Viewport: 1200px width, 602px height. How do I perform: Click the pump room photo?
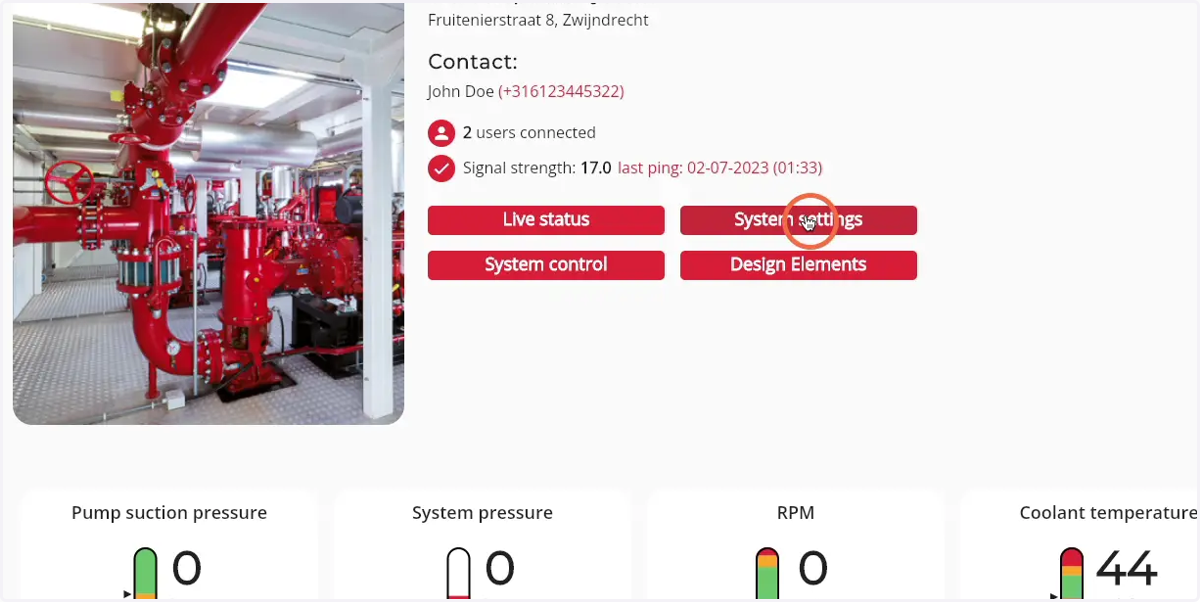[x=208, y=212]
